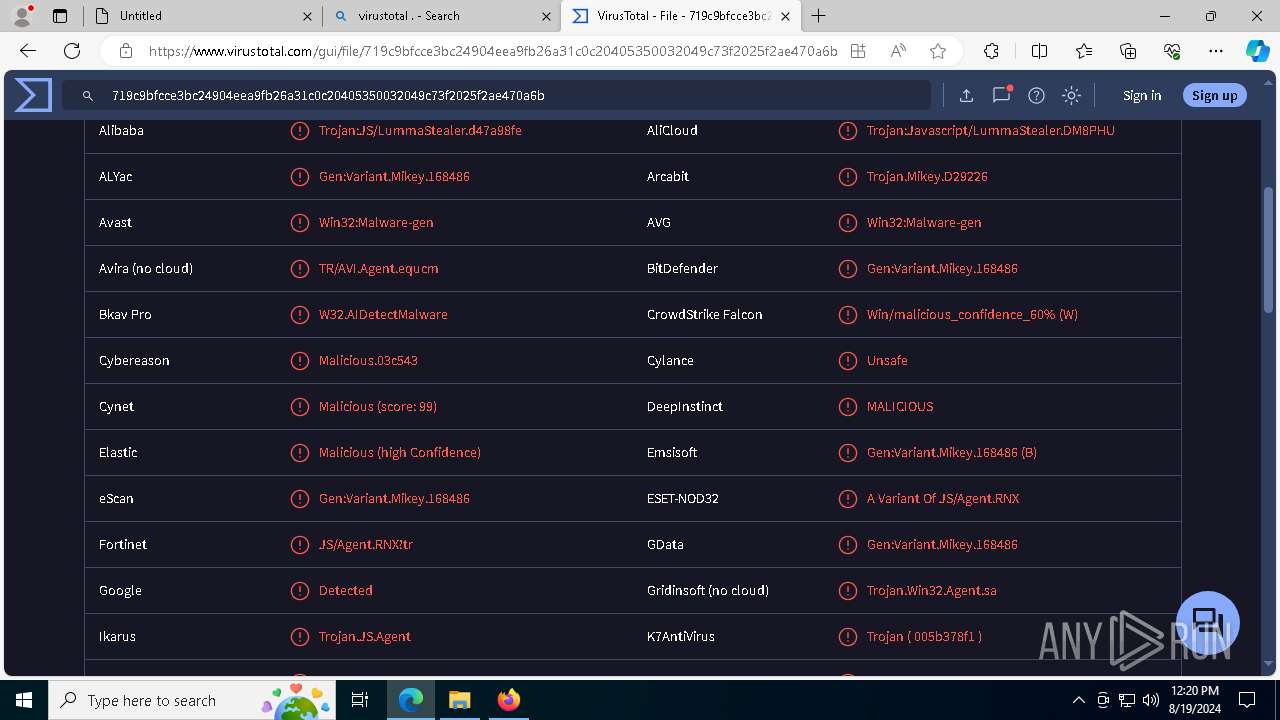Click the VirusTotal logo icon

(x=32, y=95)
